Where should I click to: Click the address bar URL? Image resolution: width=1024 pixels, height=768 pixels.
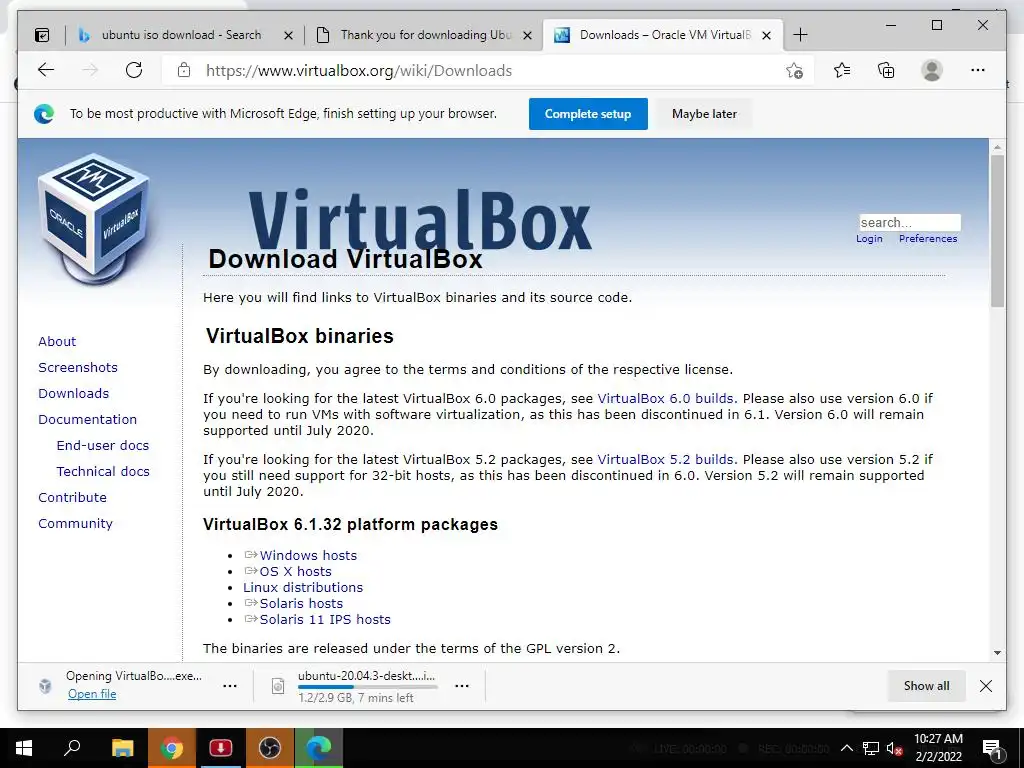pos(359,71)
